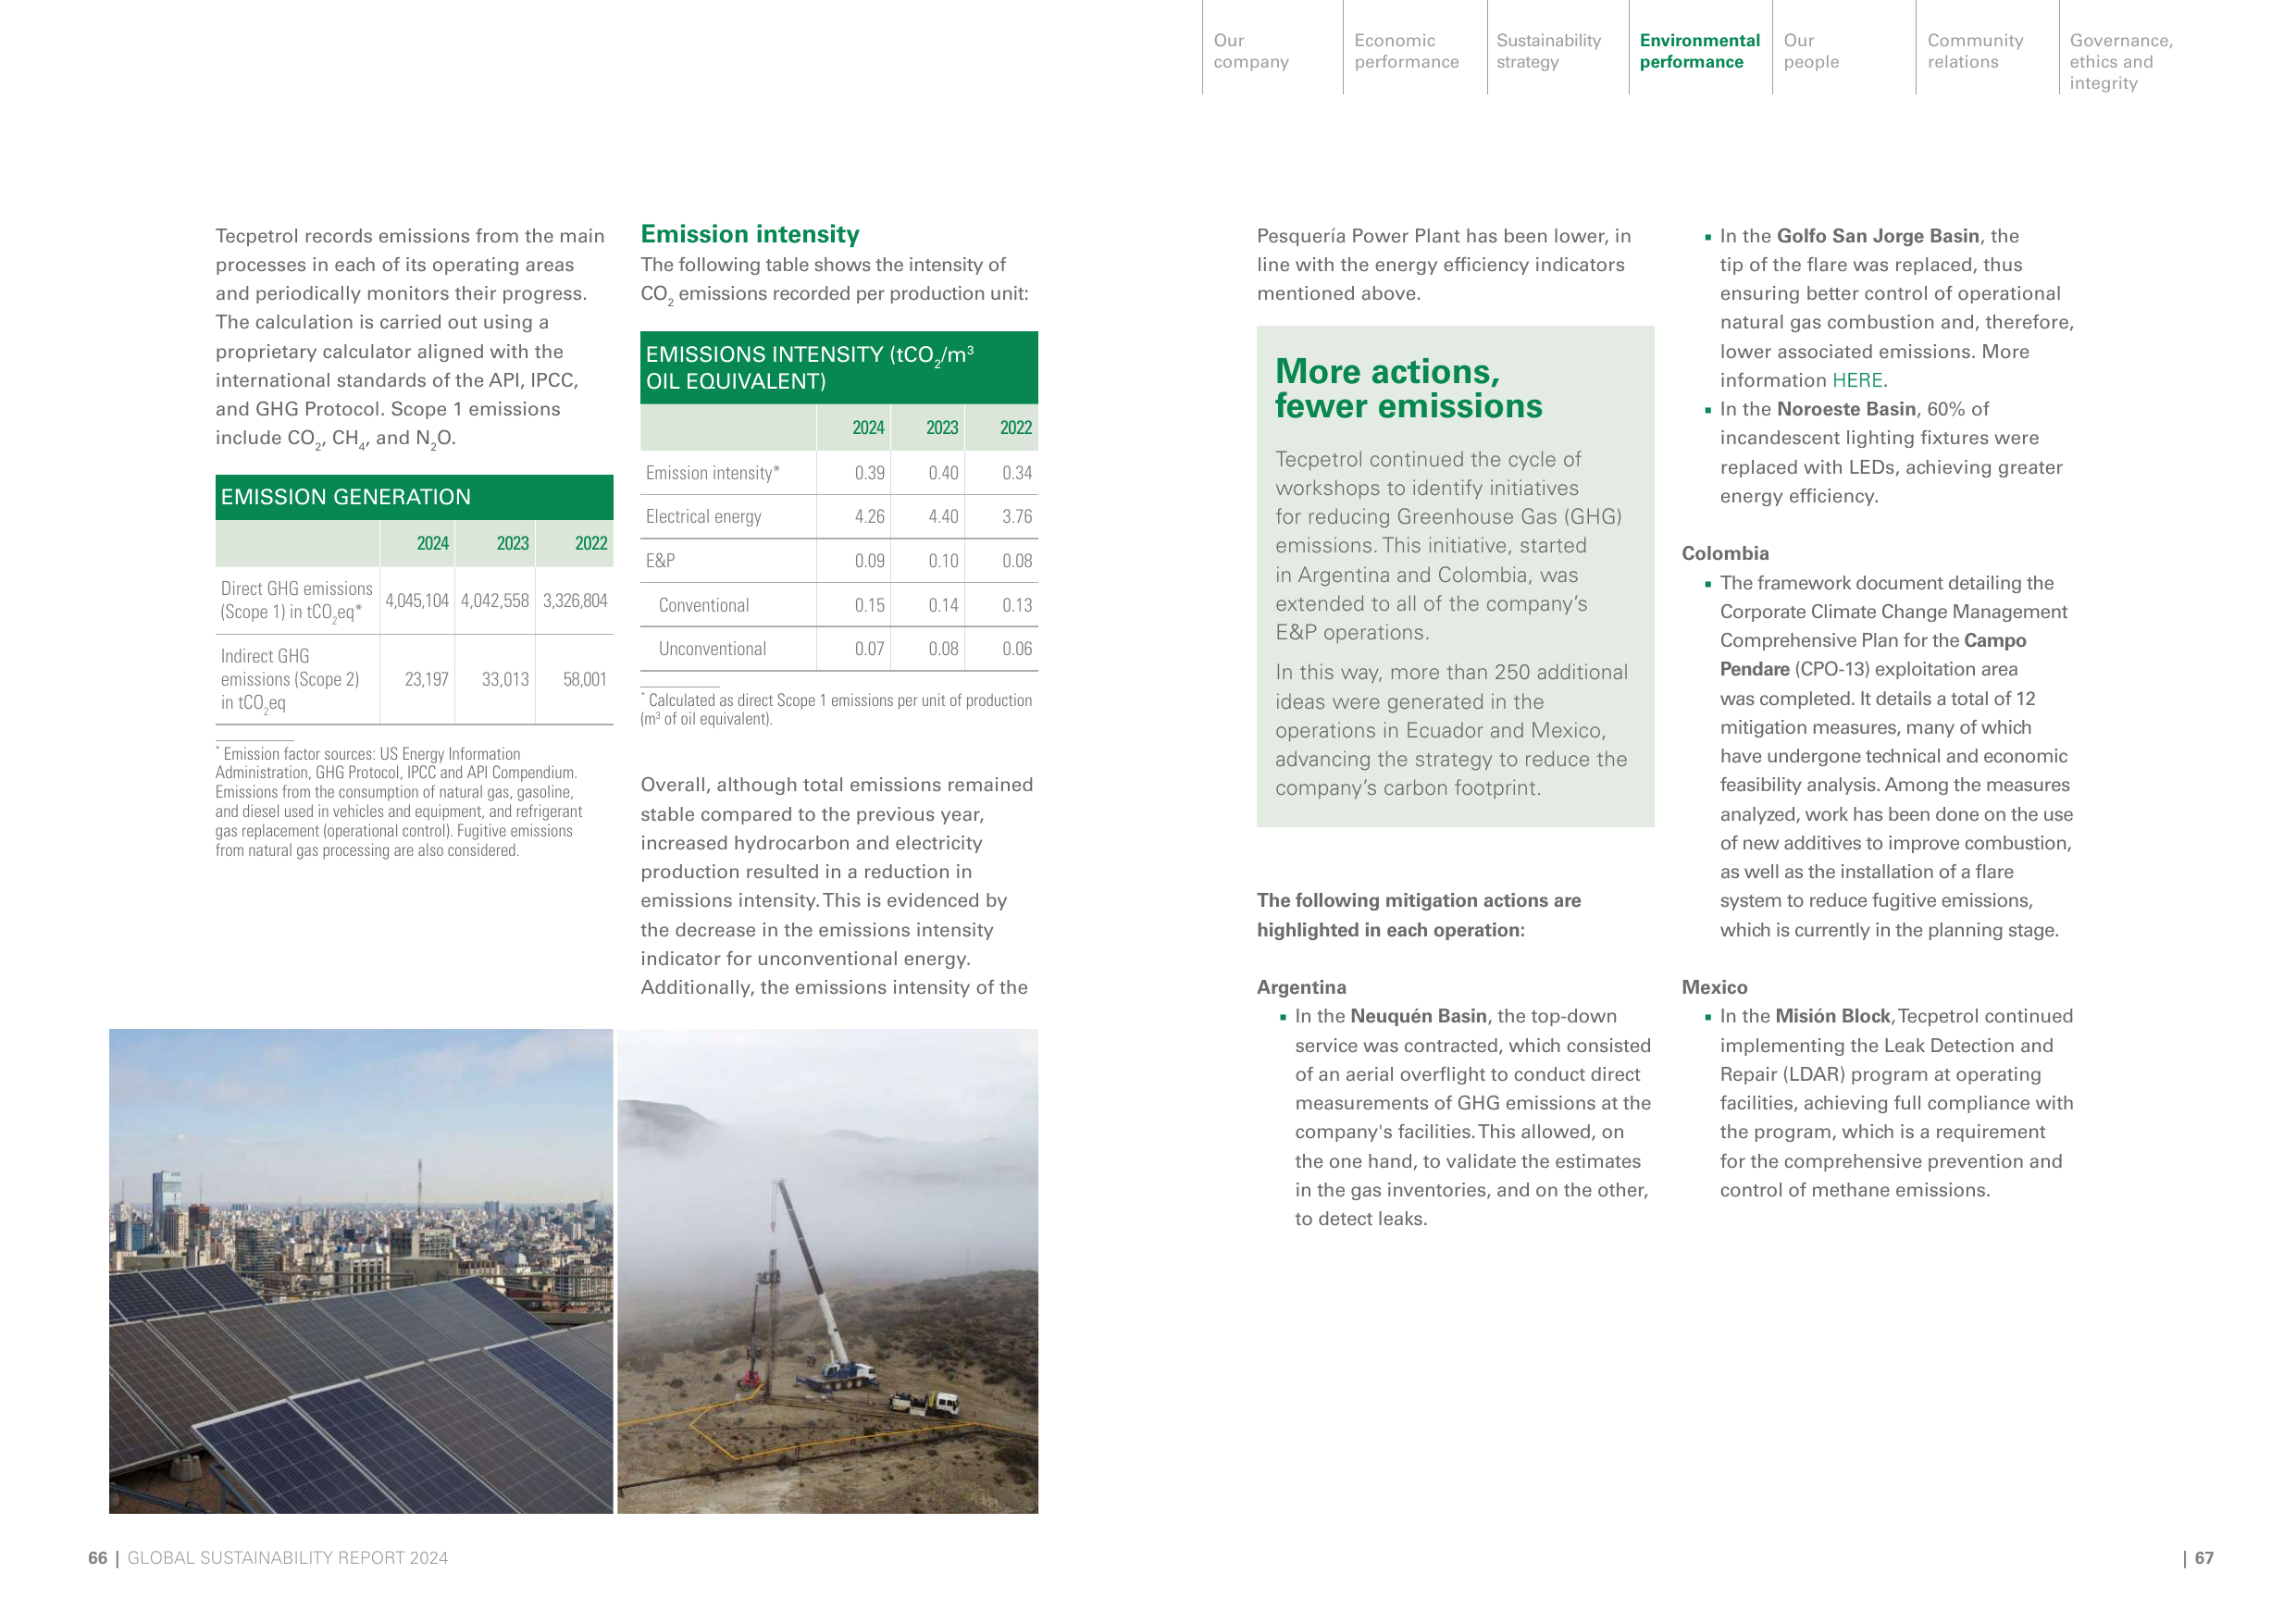Image resolution: width=2296 pixels, height=1623 pixels.
Task: Click the E&P row label
Action: point(660,561)
